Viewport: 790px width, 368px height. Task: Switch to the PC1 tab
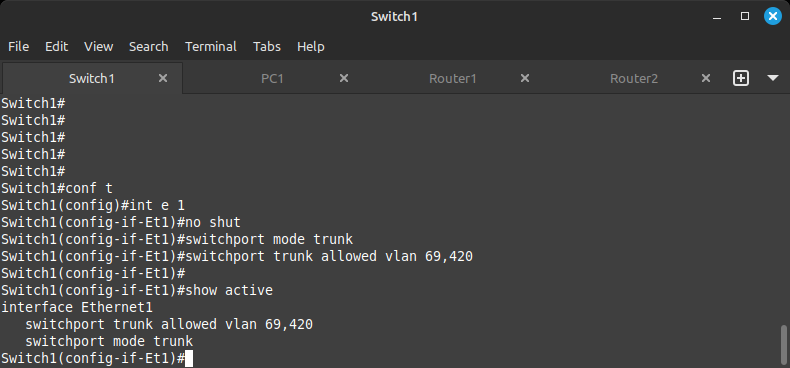click(x=273, y=79)
